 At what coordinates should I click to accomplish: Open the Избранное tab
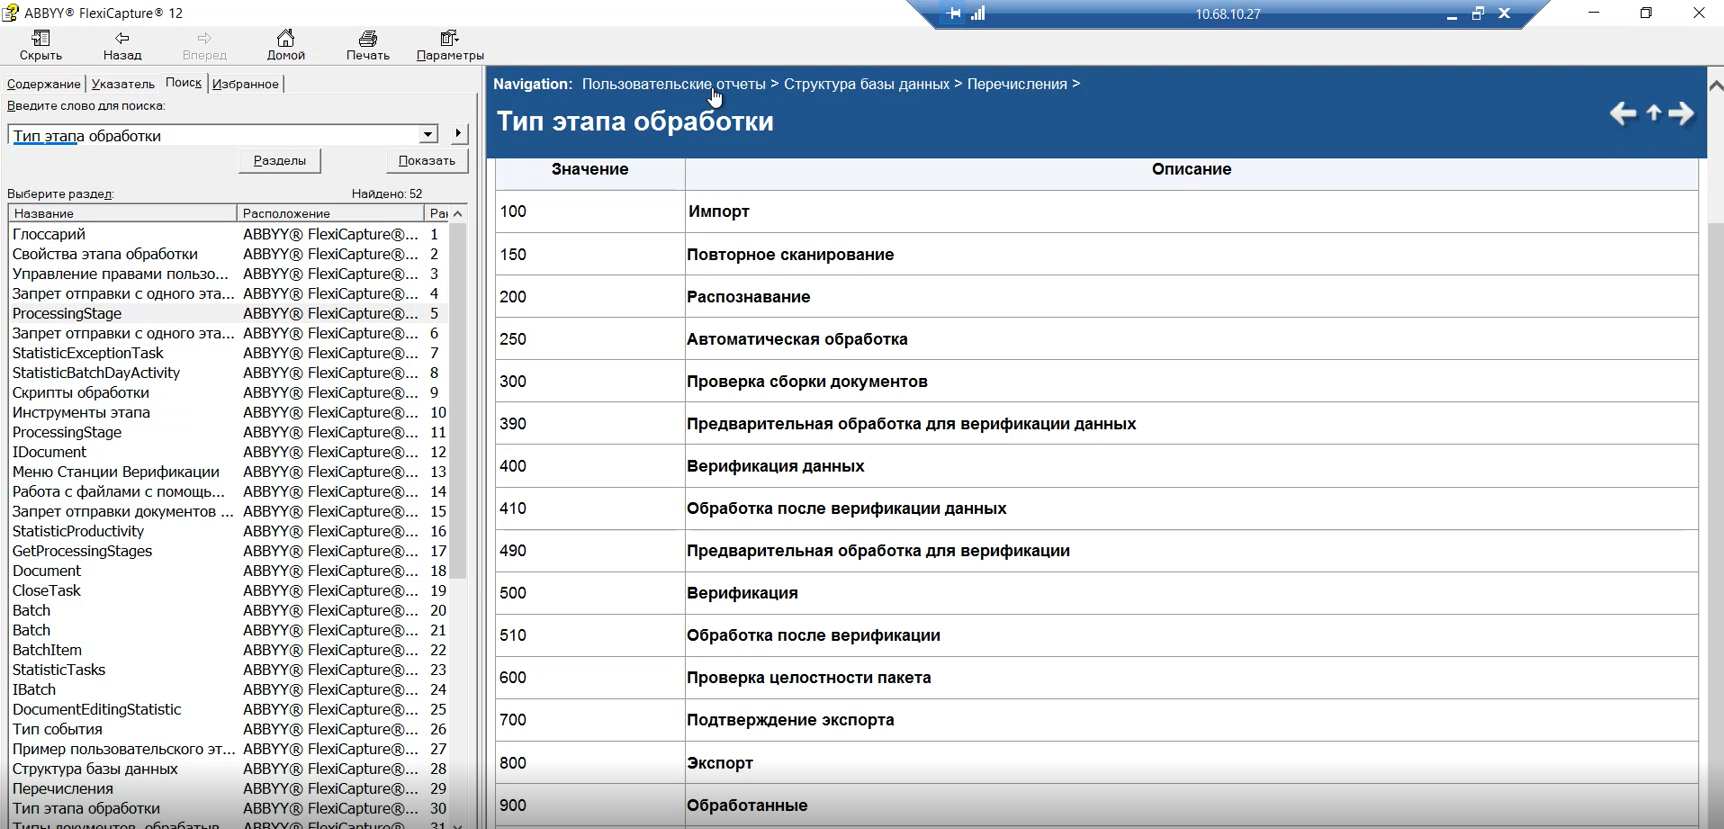[x=245, y=84]
